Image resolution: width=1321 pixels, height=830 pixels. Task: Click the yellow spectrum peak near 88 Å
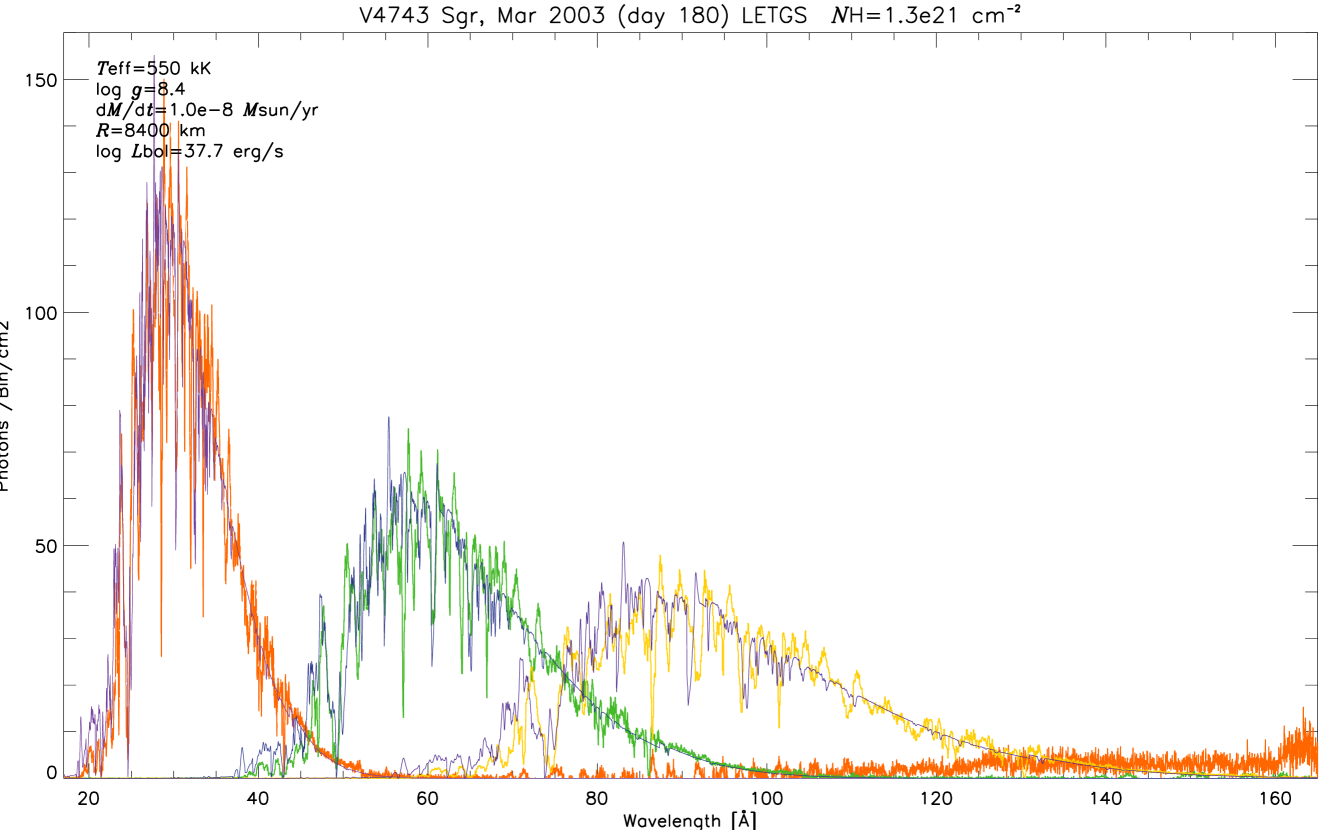pos(660,558)
